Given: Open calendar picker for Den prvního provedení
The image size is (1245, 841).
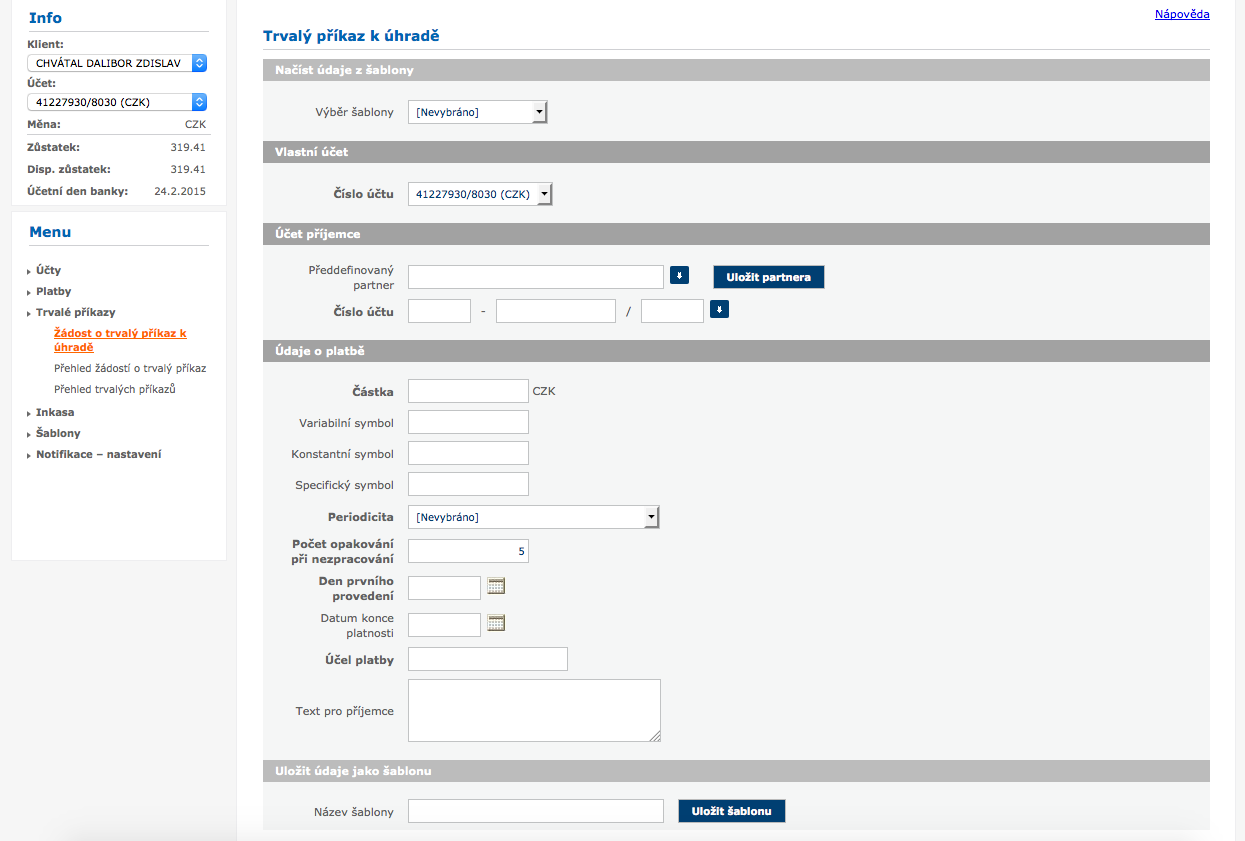Looking at the screenshot, I should pyautogui.click(x=496, y=587).
